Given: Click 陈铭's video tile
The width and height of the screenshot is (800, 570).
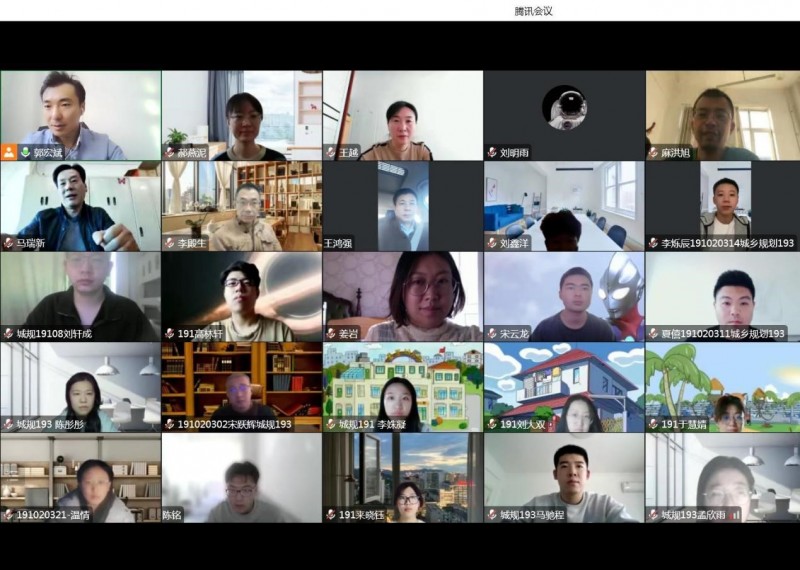Looking at the screenshot, I should pos(241,475).
